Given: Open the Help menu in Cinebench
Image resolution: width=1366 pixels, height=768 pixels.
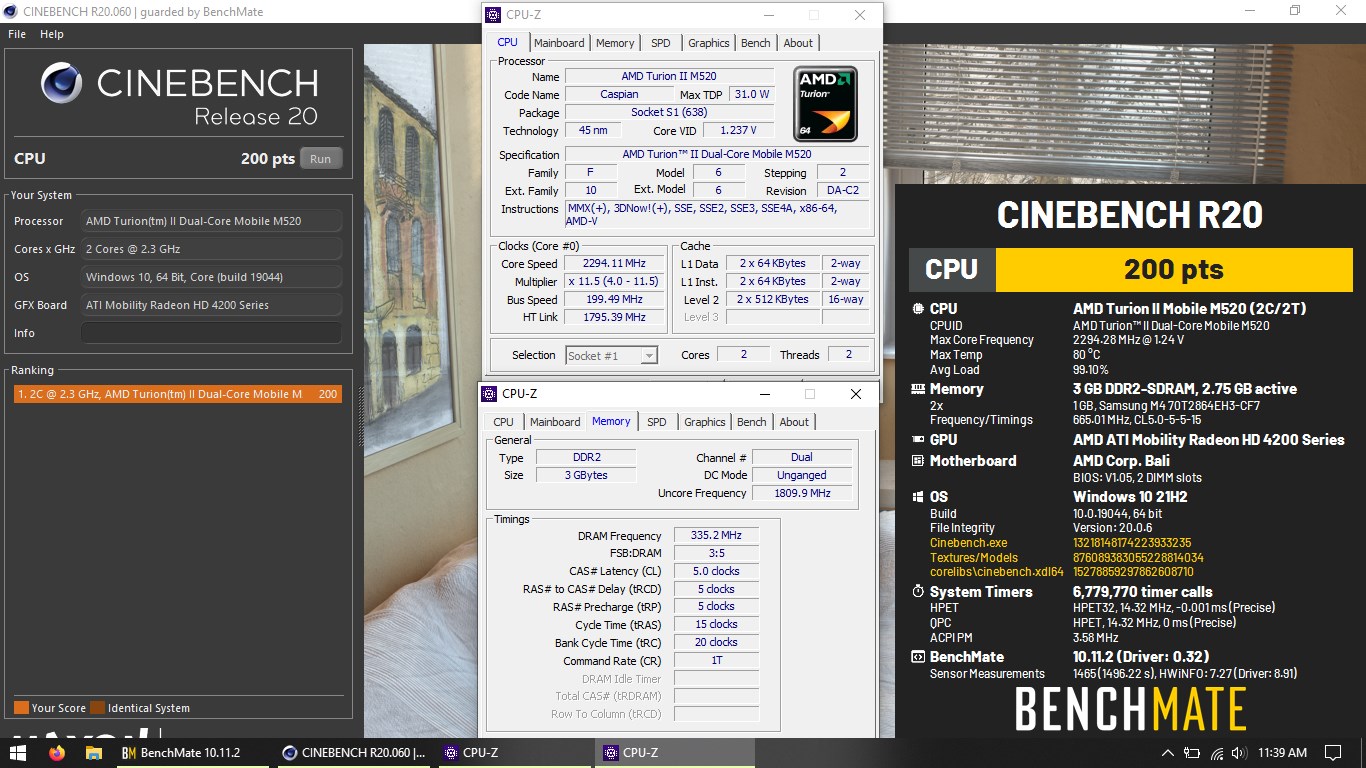Looking at the screenshot, I should (x=52, y=34).
